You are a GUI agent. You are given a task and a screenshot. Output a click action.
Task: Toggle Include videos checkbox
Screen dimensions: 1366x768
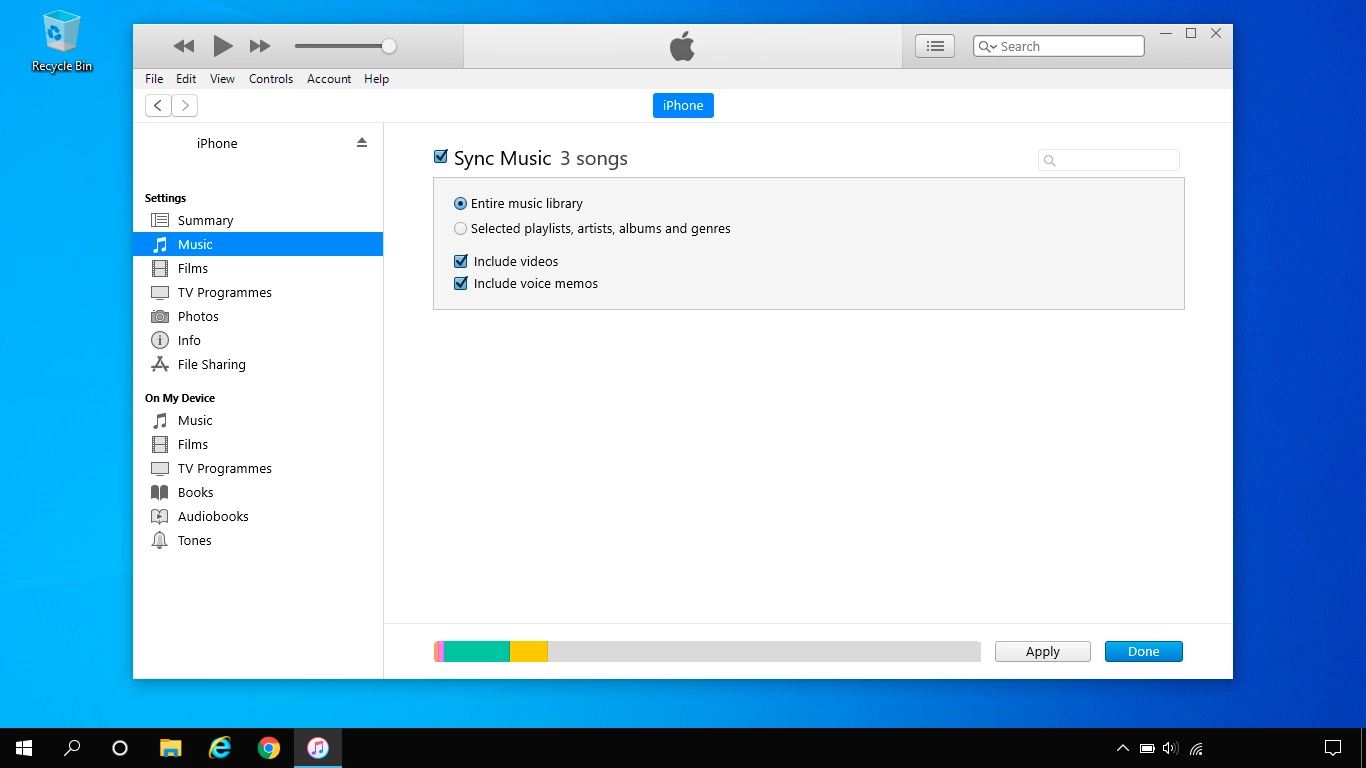point(461,262)
